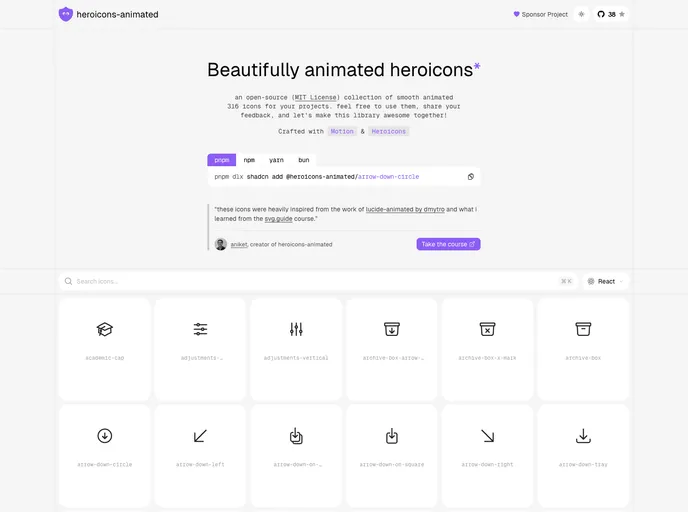Select the archive-box-arrow-down icon
Viewport: 688px width, 512px height.
[392, 329]
